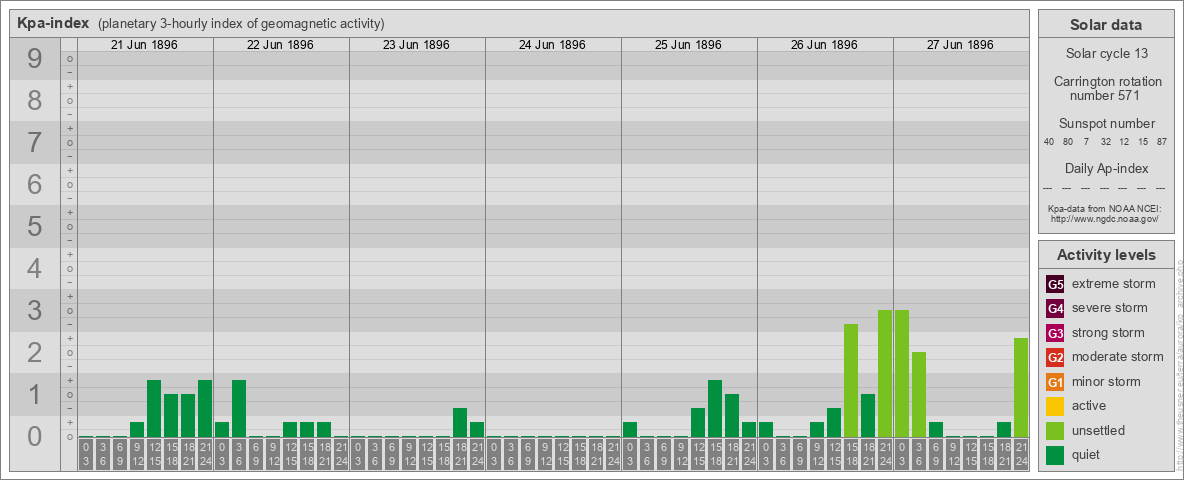Click the dark green 'quiet' swatch
The width and height of the screenshot is (1184, 480).
1055,454
